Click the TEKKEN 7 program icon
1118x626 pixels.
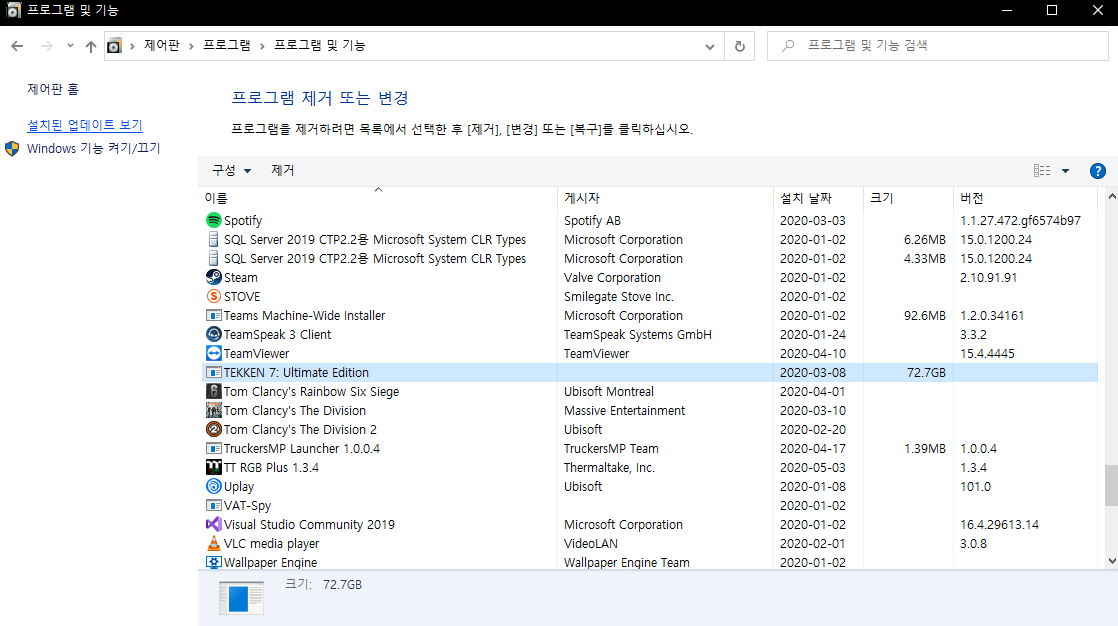[x=213, y=372]
